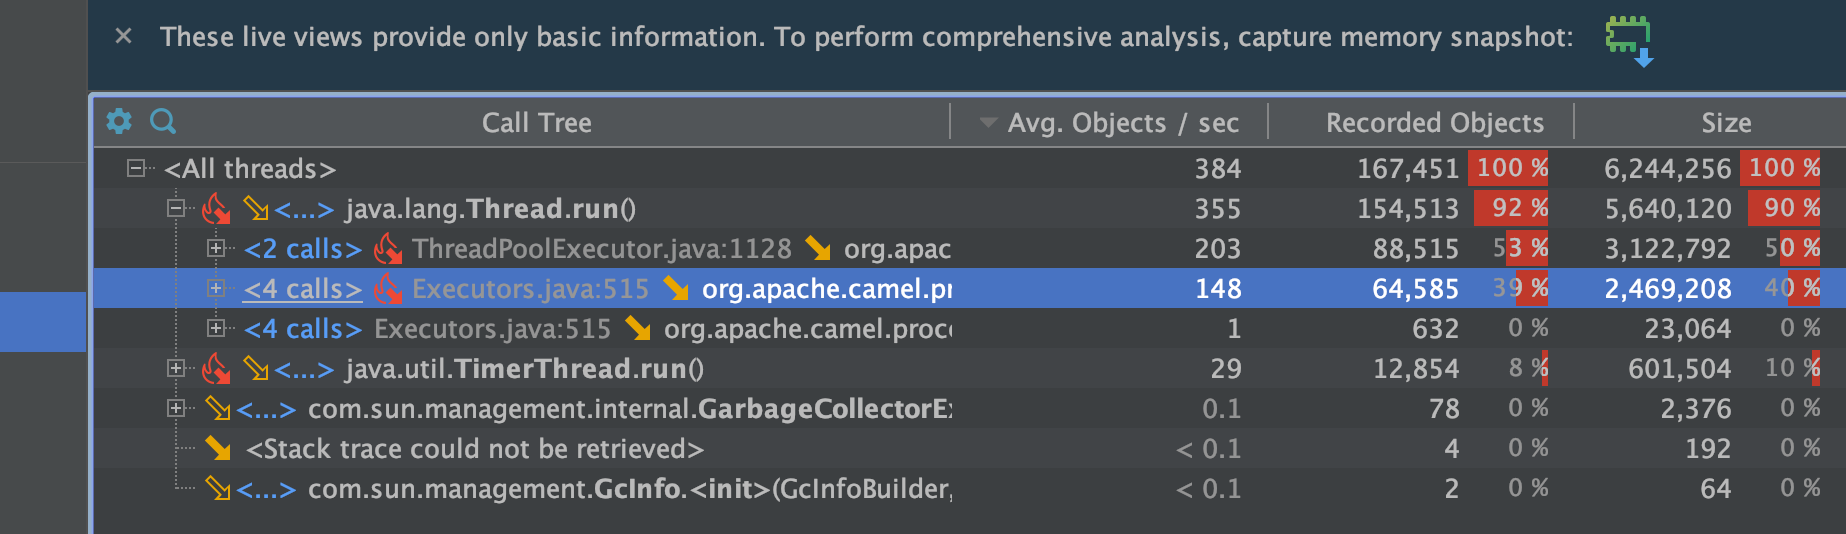Click <2 calls> link in ThreadPoolExecutor row
The width and height of the screenshot is (1846, 534).
coord(302,249)
